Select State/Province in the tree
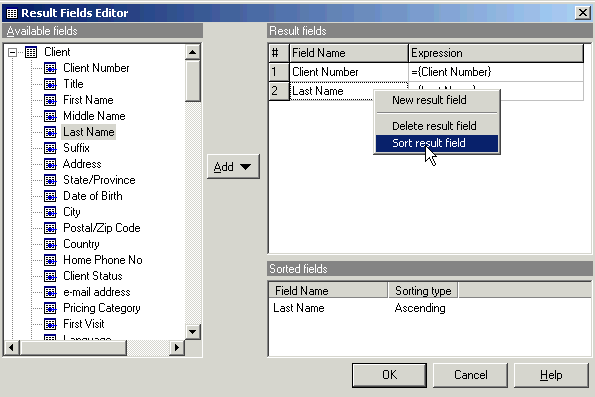Viewport: 595px width, 397px height. click(x=99, y=180)
